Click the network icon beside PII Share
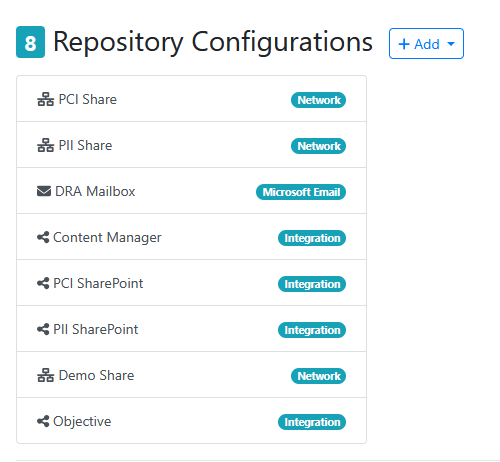The width and height of the screenshot is (500, 462). (x=45, y=145)
